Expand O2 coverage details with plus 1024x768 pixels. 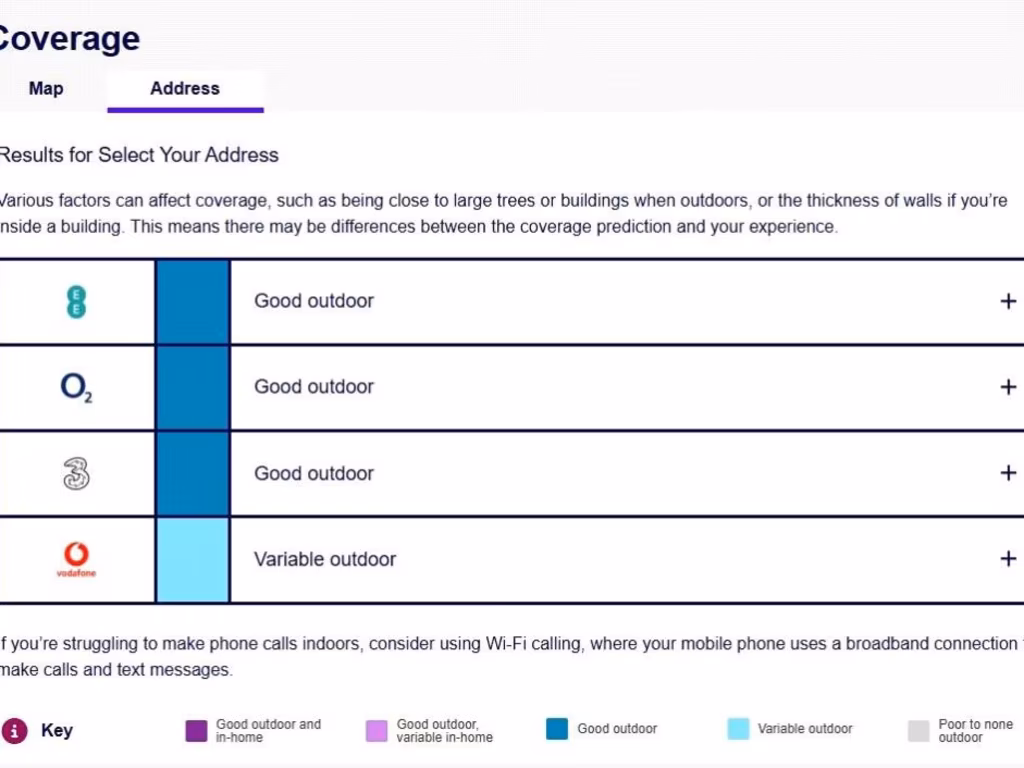(x=1008, y=387)
